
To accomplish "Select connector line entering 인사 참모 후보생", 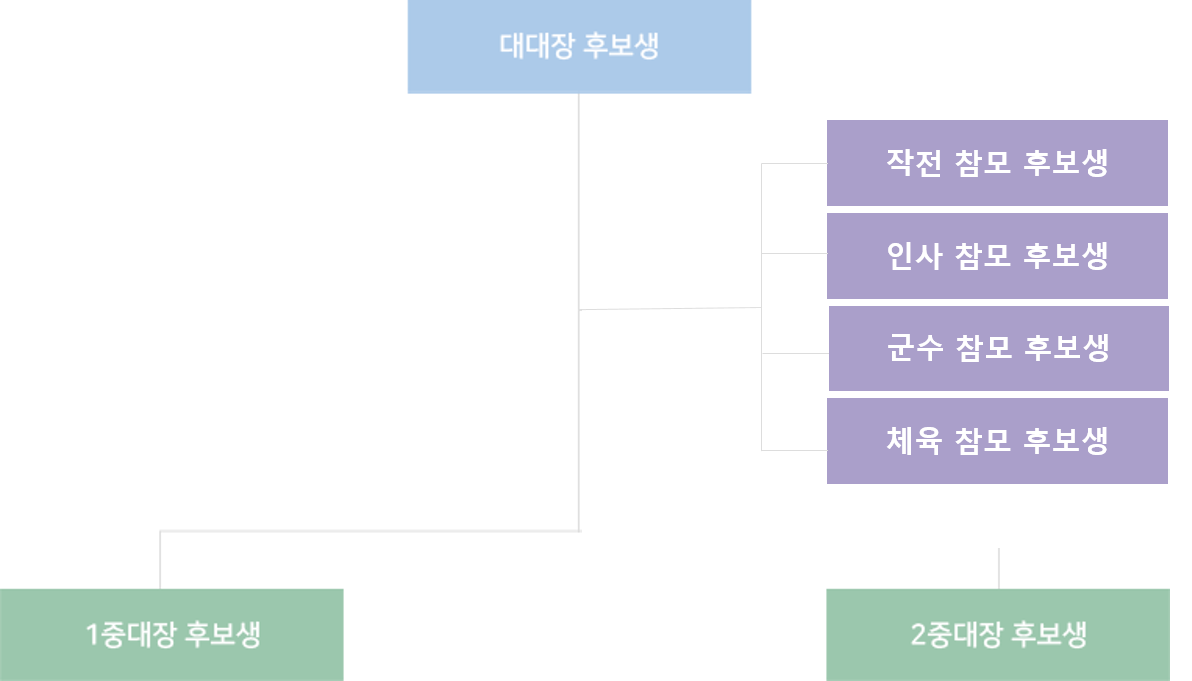I will pyautogui.click(x=794, y=254).
